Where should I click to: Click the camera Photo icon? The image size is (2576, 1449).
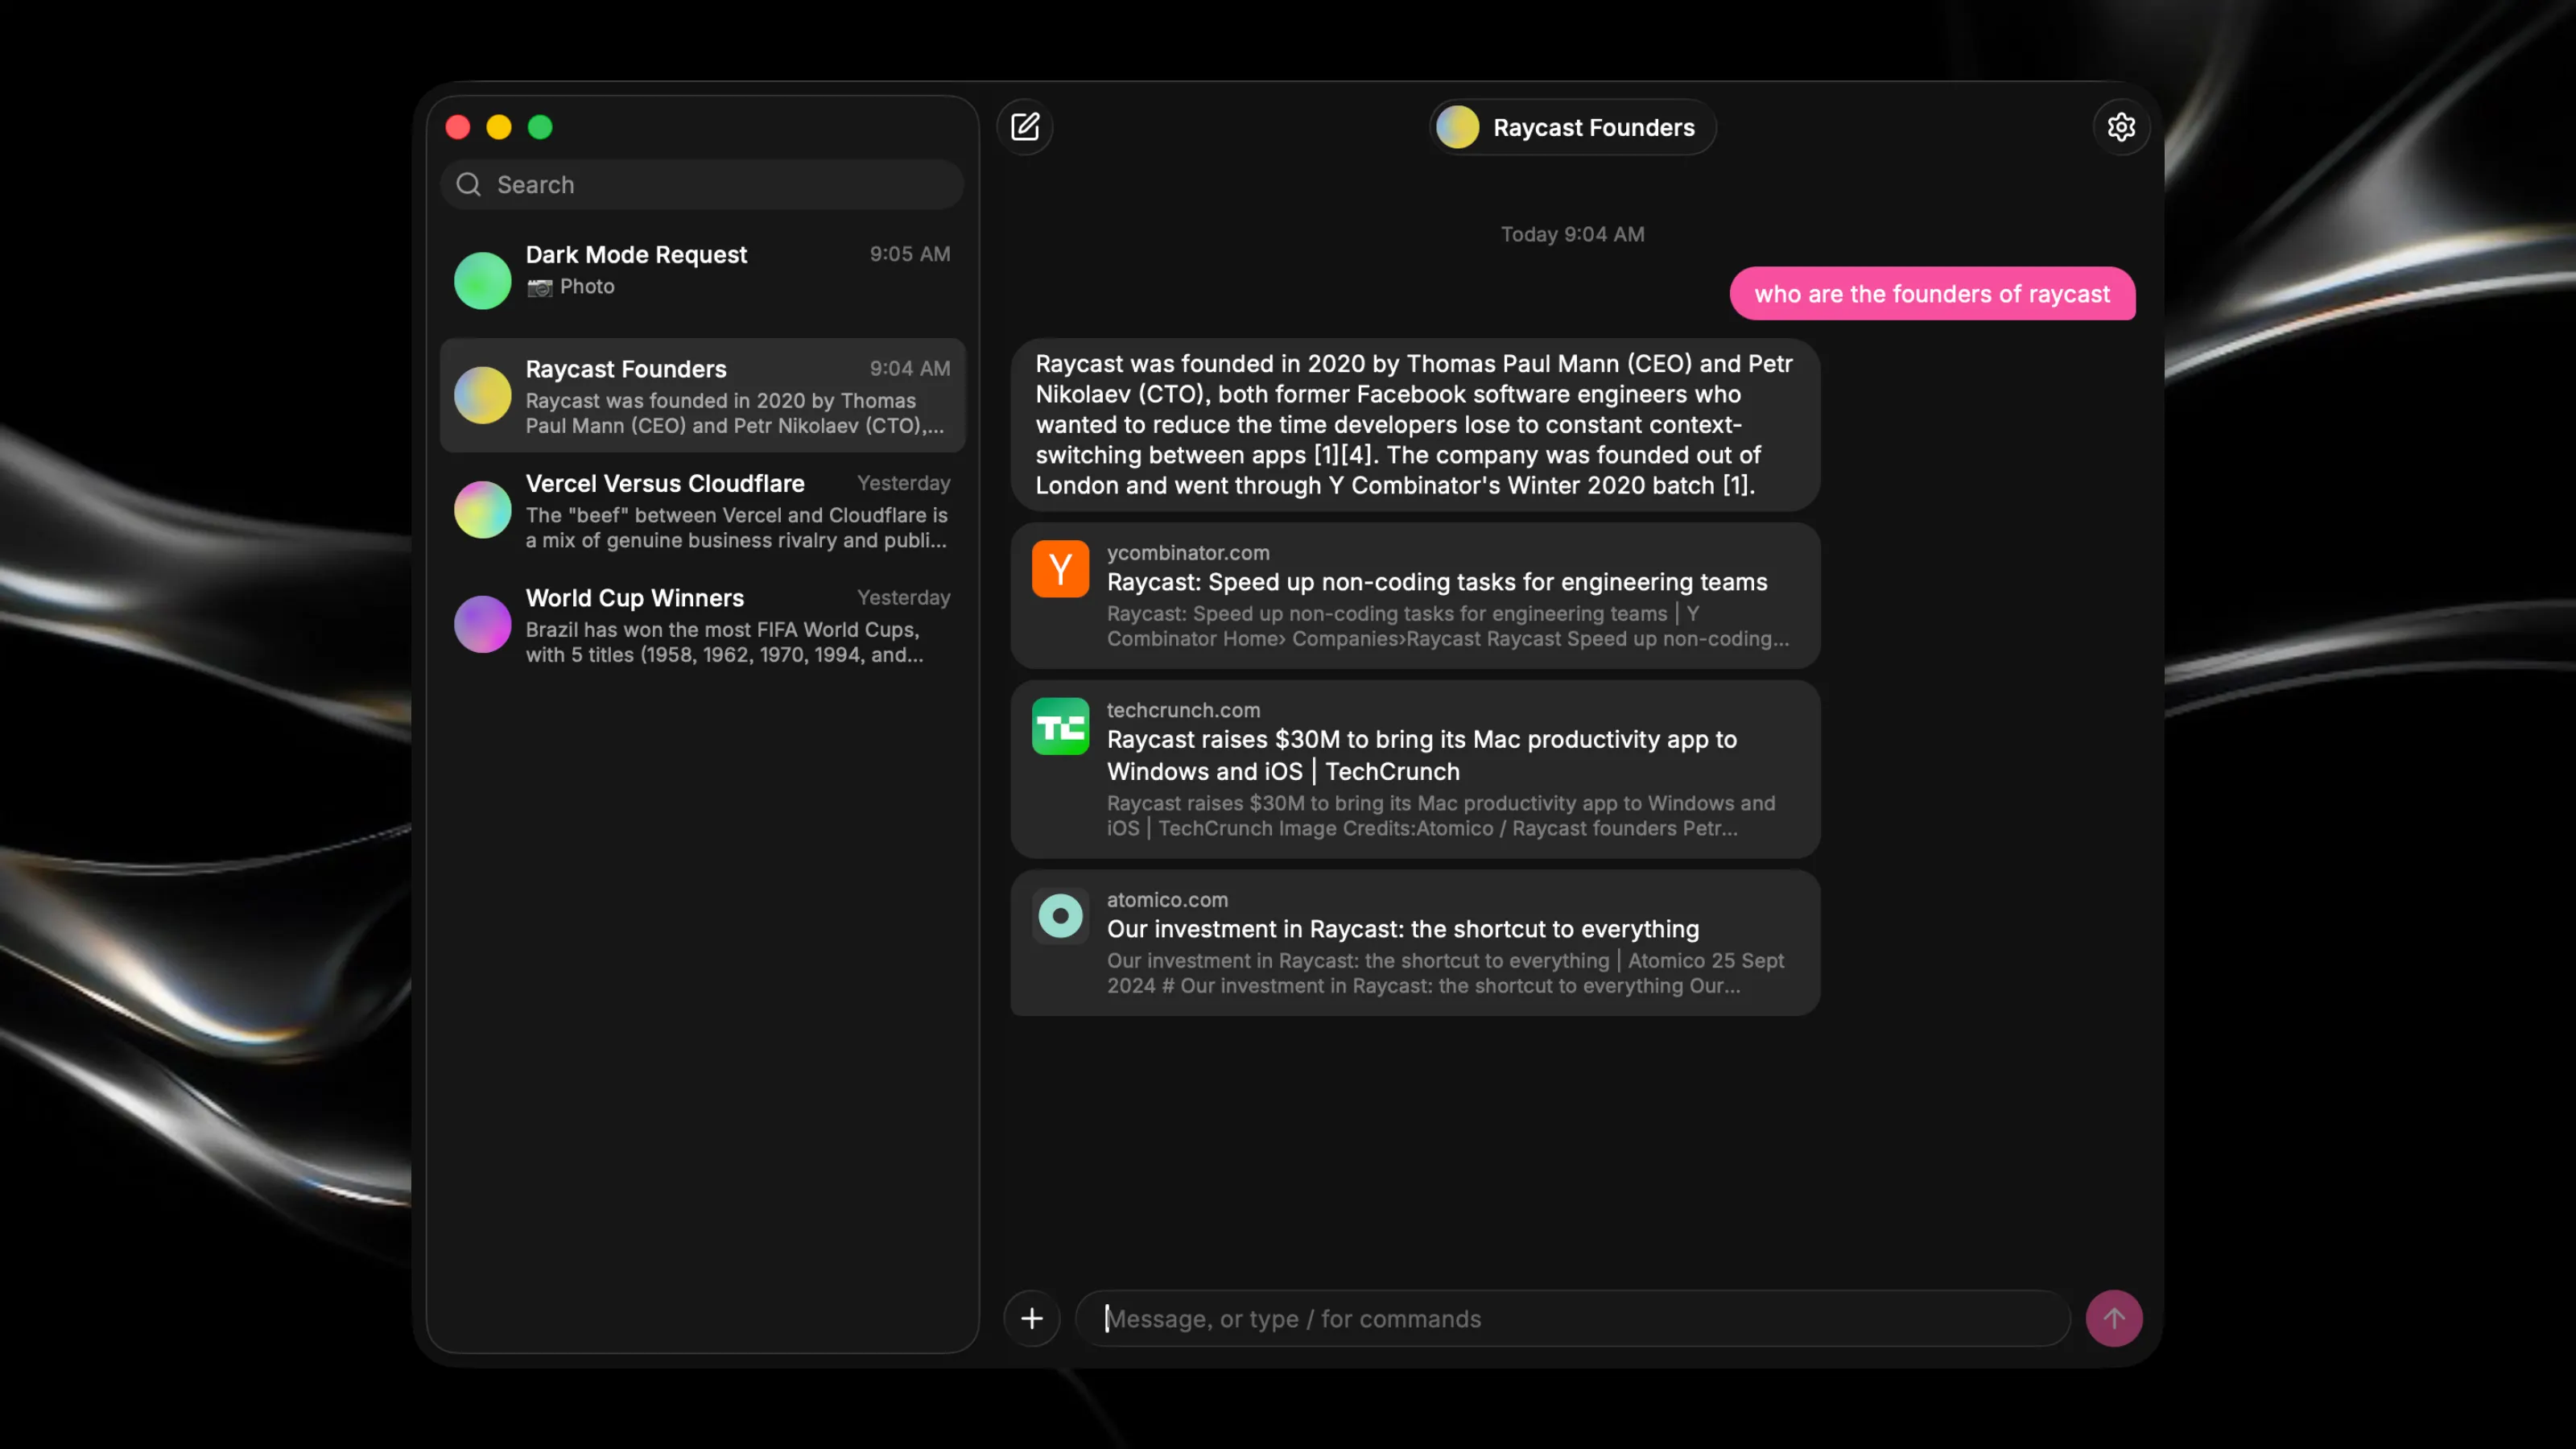click(540, 287)
